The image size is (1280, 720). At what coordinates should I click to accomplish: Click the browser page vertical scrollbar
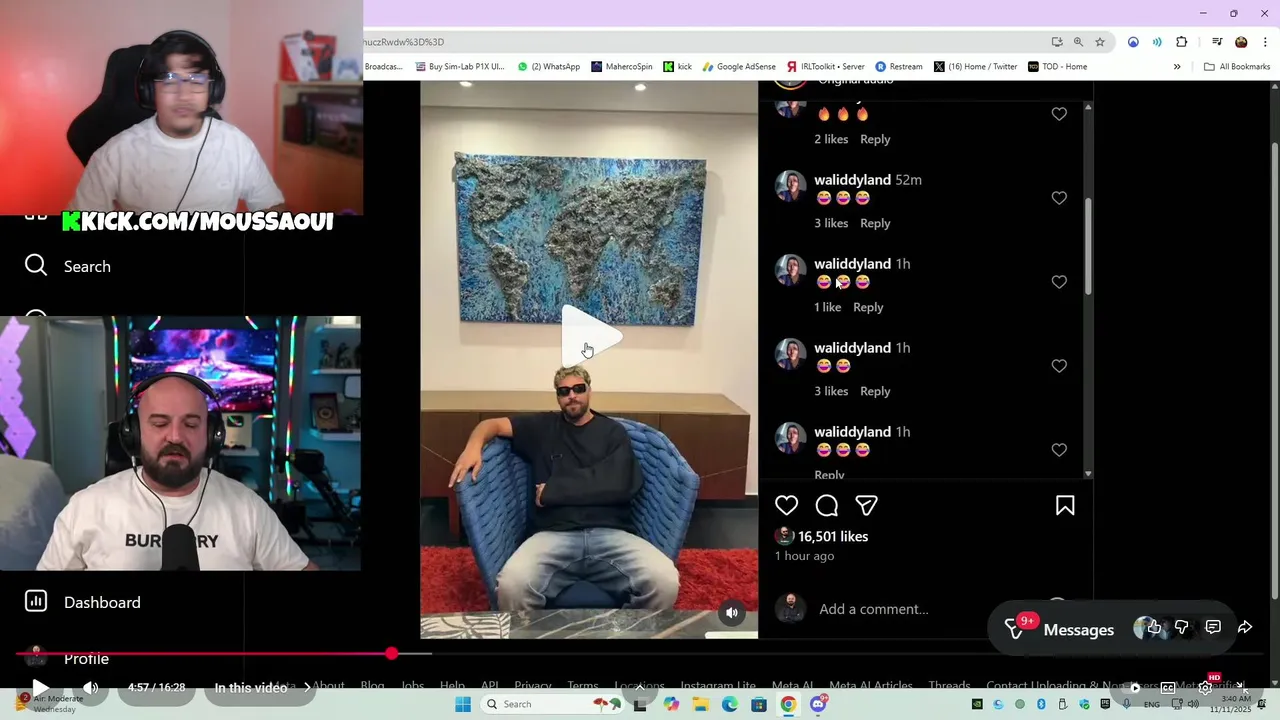click(1274, 370)
